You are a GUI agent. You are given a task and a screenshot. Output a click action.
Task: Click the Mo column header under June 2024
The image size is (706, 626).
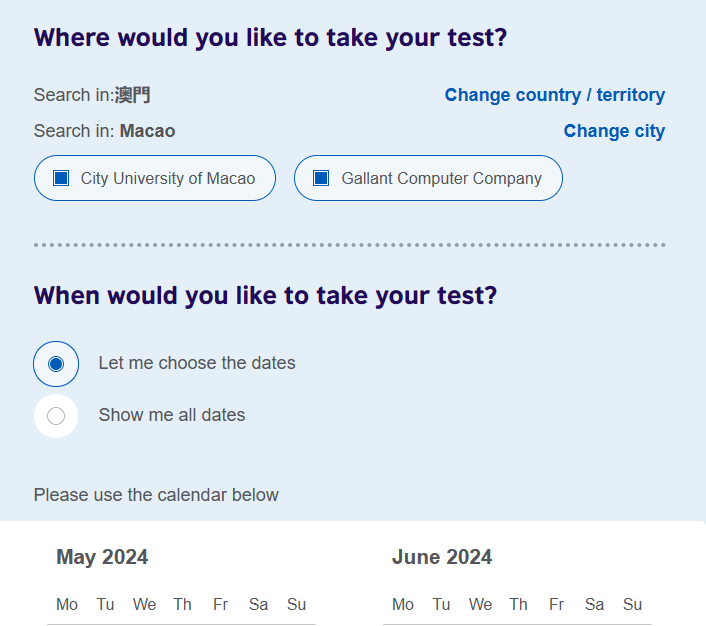(403, 604)
